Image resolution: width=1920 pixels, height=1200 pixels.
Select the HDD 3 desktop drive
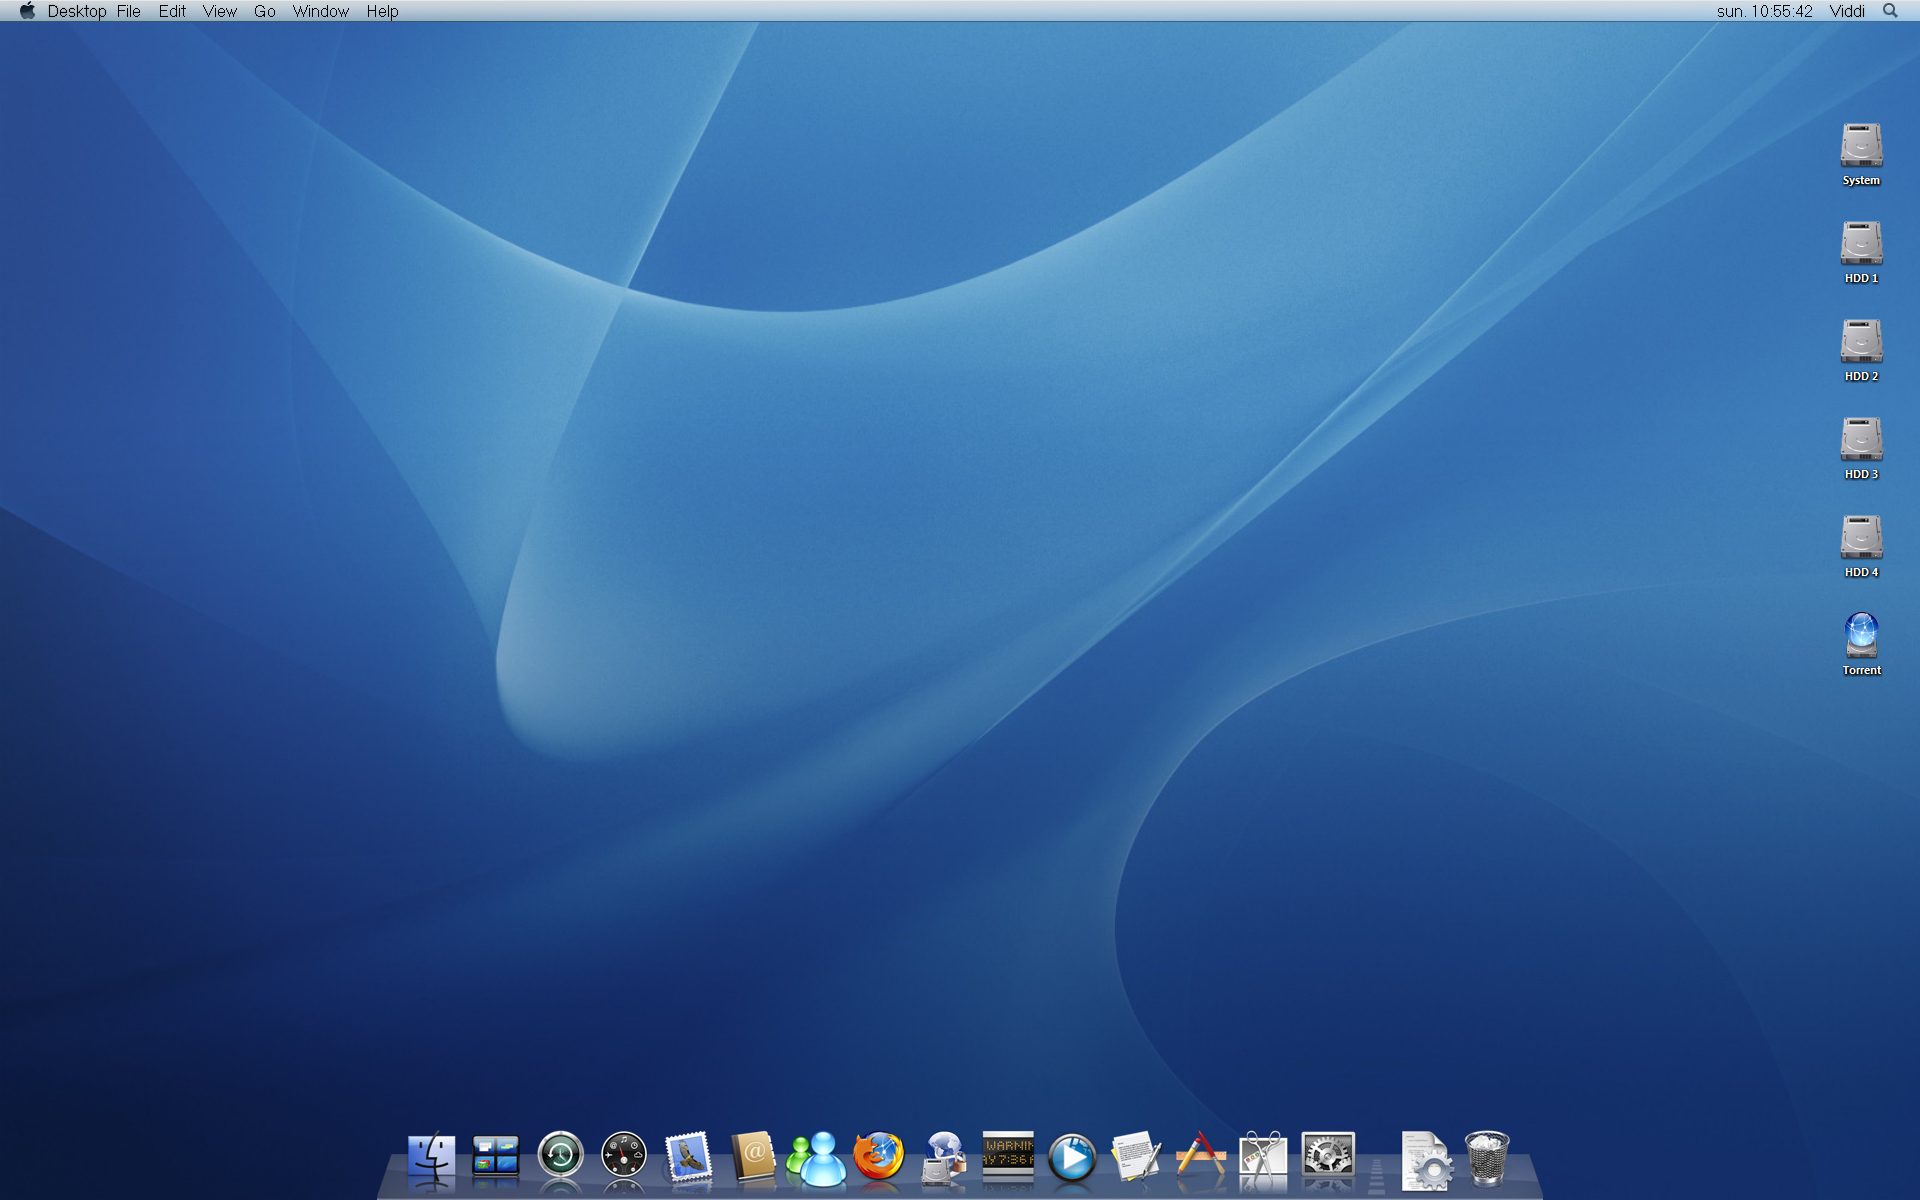point(1861,440)
